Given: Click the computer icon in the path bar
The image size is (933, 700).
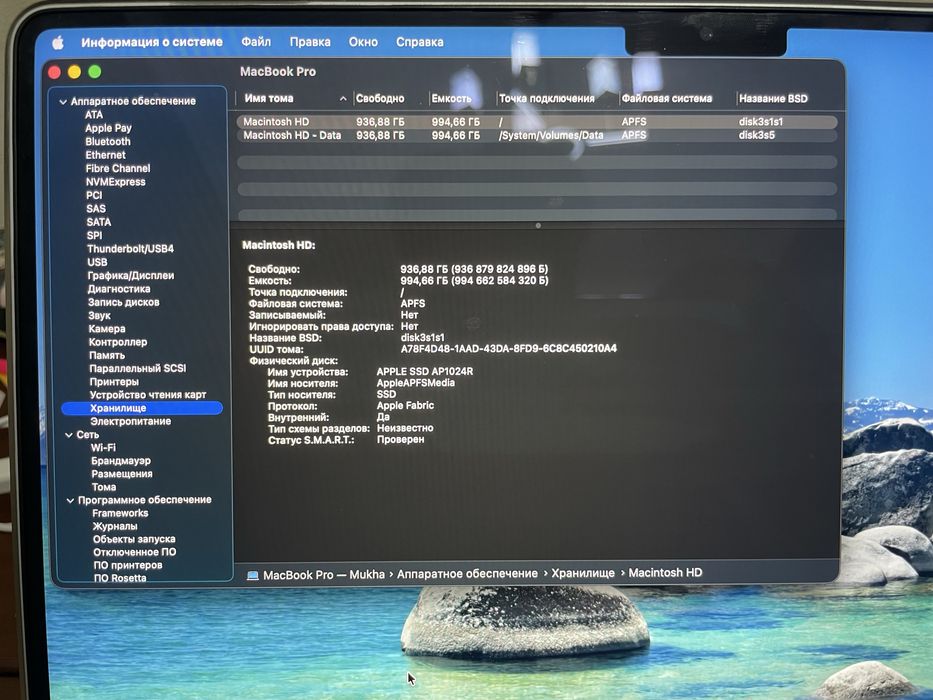Looking at the screenshot, I should (x=252, y=576).
